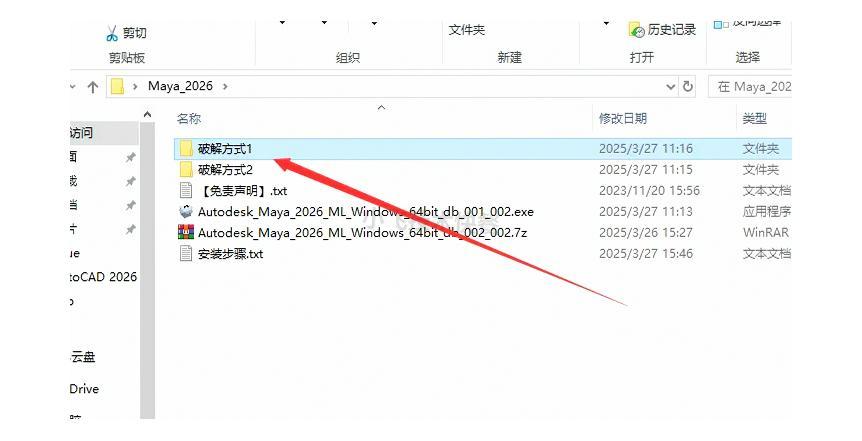Viewport: 862px width, 441px height.
Task: Click the folder icon of 破解方式2
Action: point(186,169)
